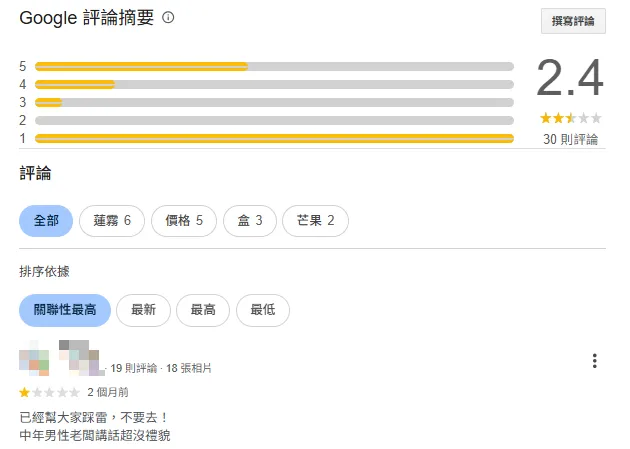The image size is (630, 449).
Task: Click the one-star rating on the review
Action: coord(49,392)
